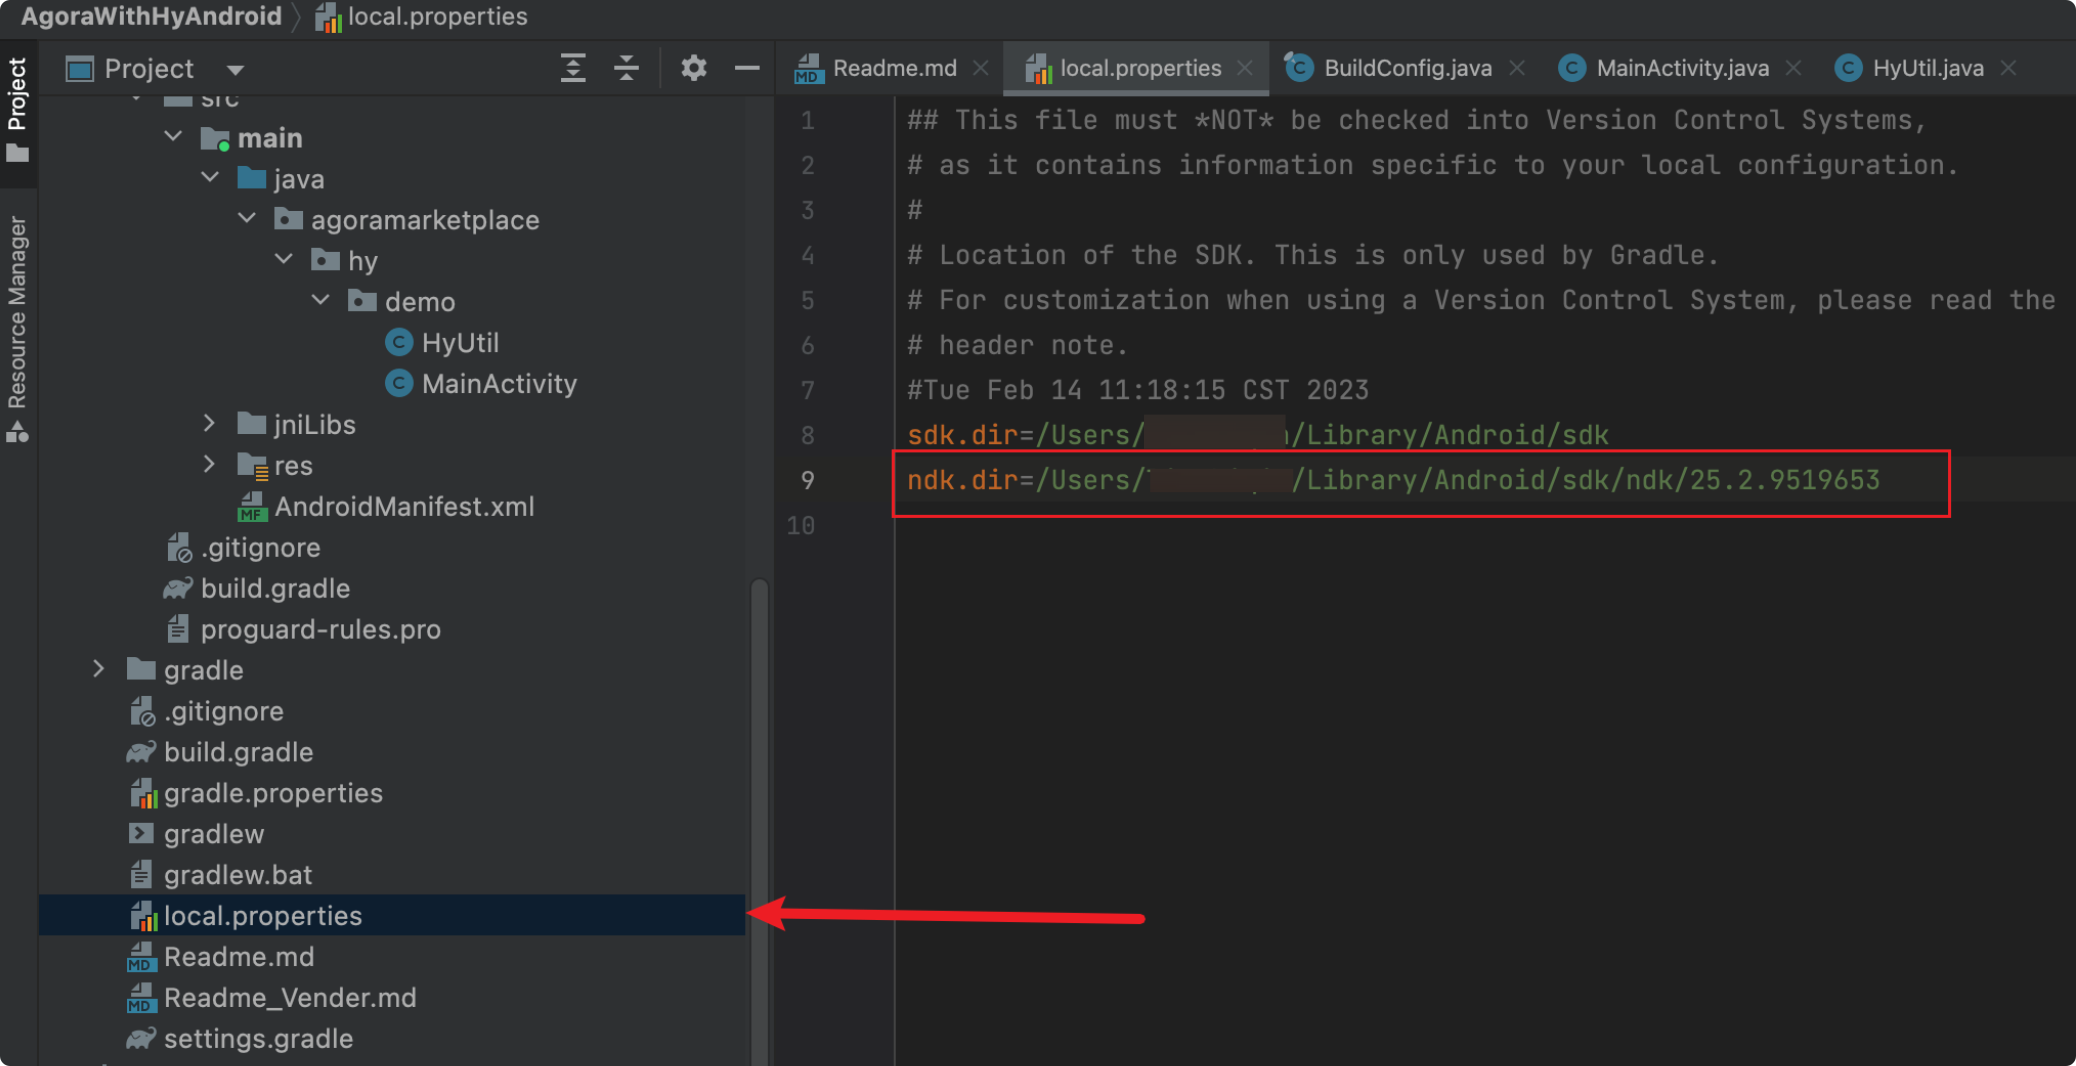Screen dimensions: 2076x1066
Task: Open MainActivity class in project tree
Action: (x=499, y=384)
